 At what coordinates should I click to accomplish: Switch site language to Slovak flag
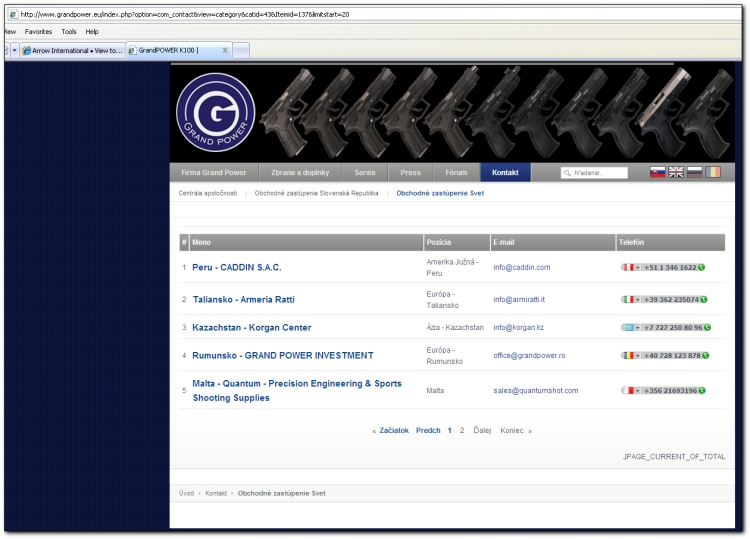coord(658,173)
